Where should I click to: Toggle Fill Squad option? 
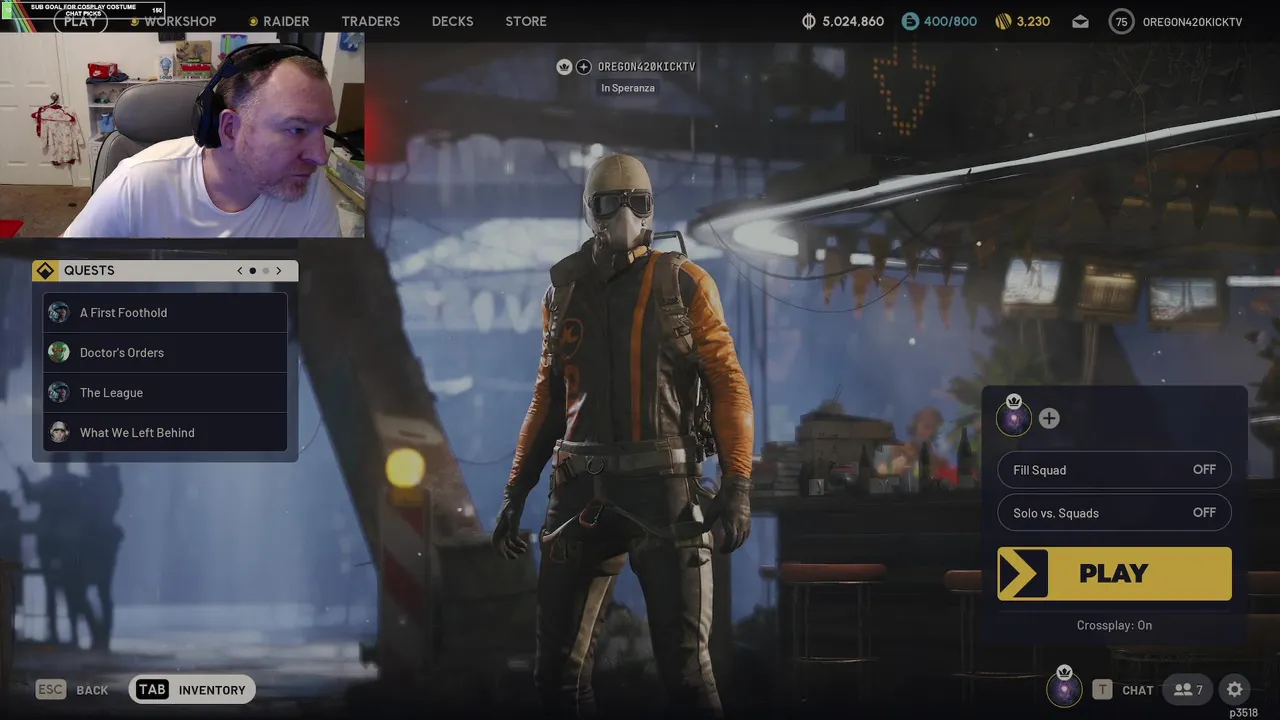point(1114,470)
